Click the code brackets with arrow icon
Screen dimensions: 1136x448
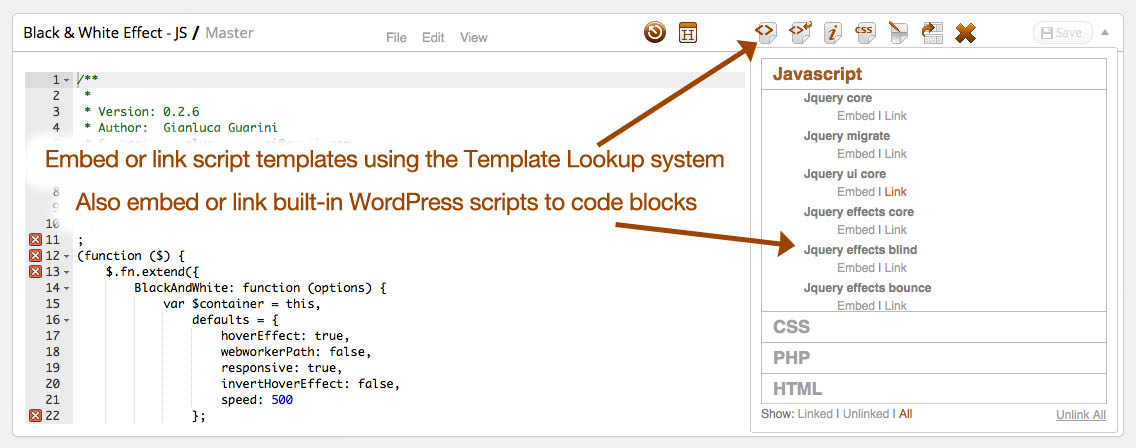[799, 33]
